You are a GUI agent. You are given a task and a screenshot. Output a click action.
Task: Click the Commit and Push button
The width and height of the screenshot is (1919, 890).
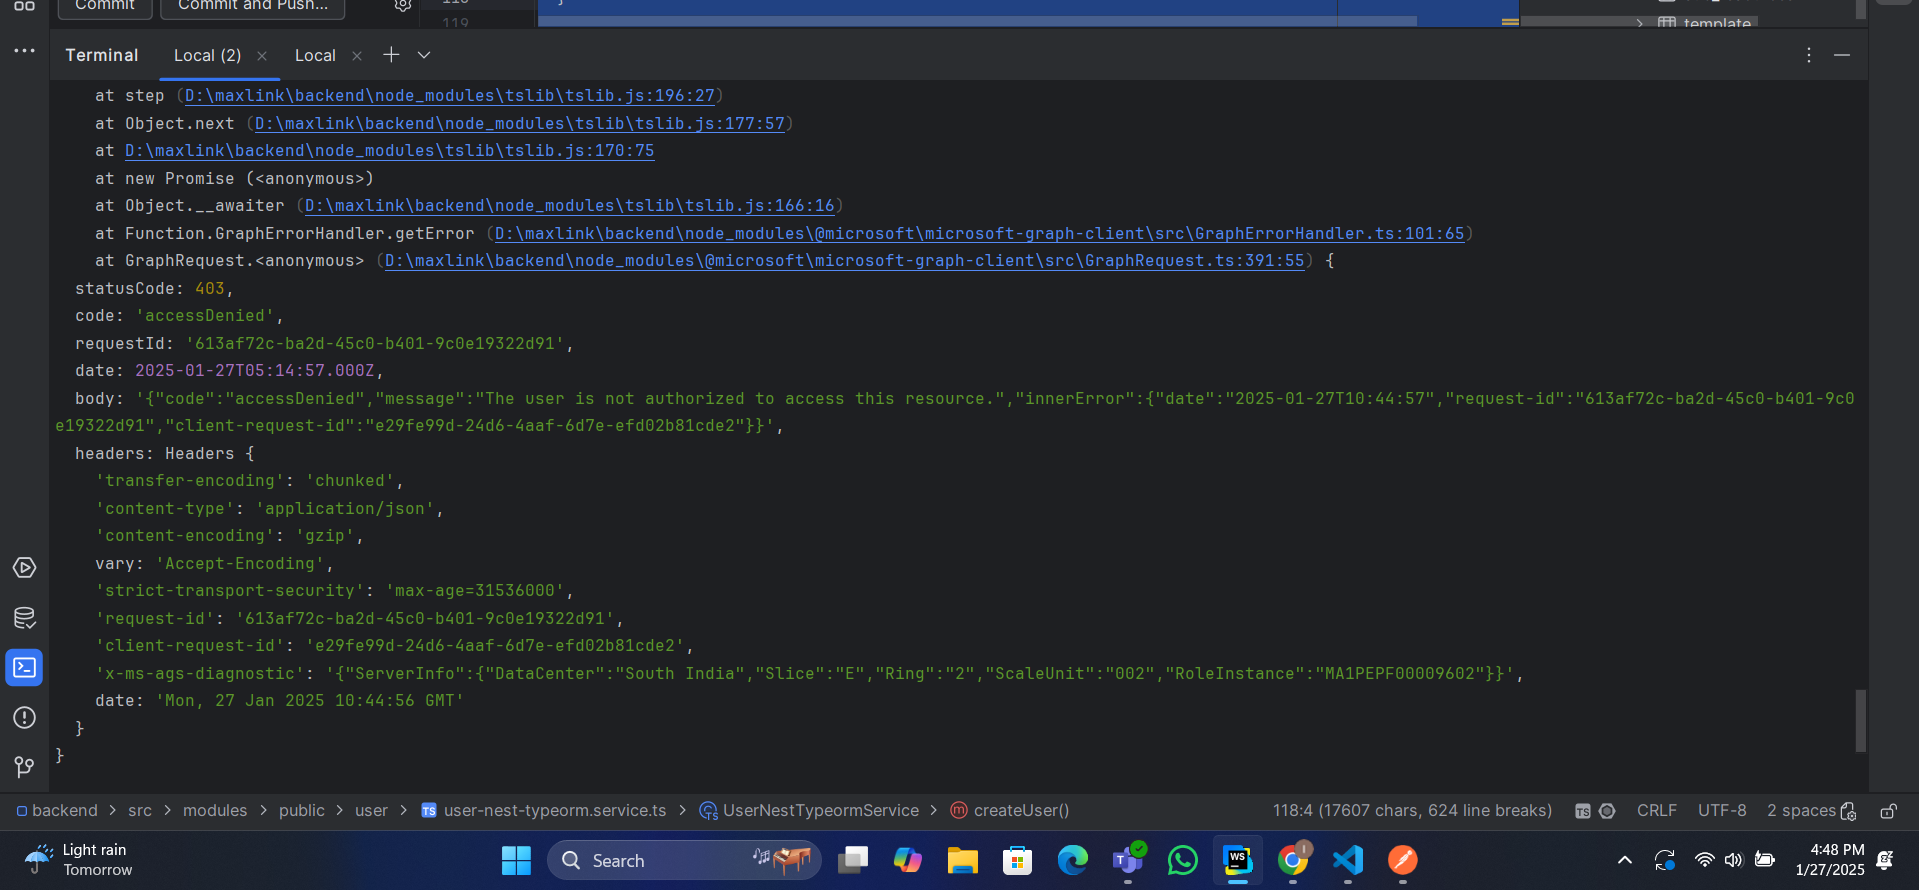click(x=253, y=6)
